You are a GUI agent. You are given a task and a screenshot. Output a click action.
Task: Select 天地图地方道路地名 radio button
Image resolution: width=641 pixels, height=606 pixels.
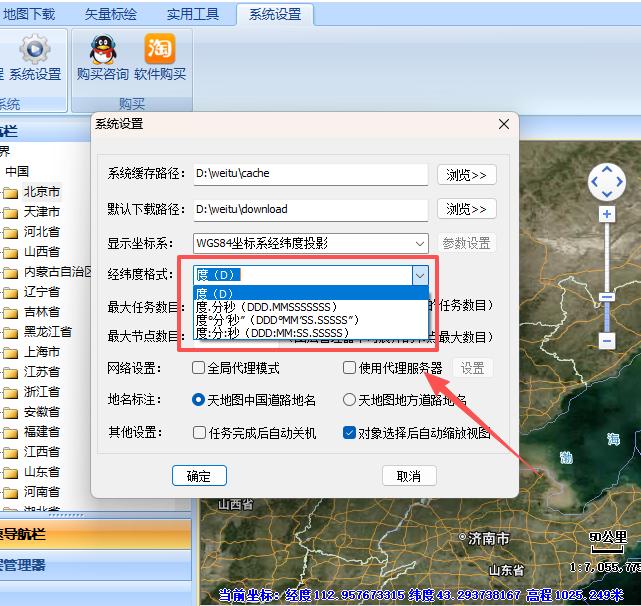coord(349,400)
